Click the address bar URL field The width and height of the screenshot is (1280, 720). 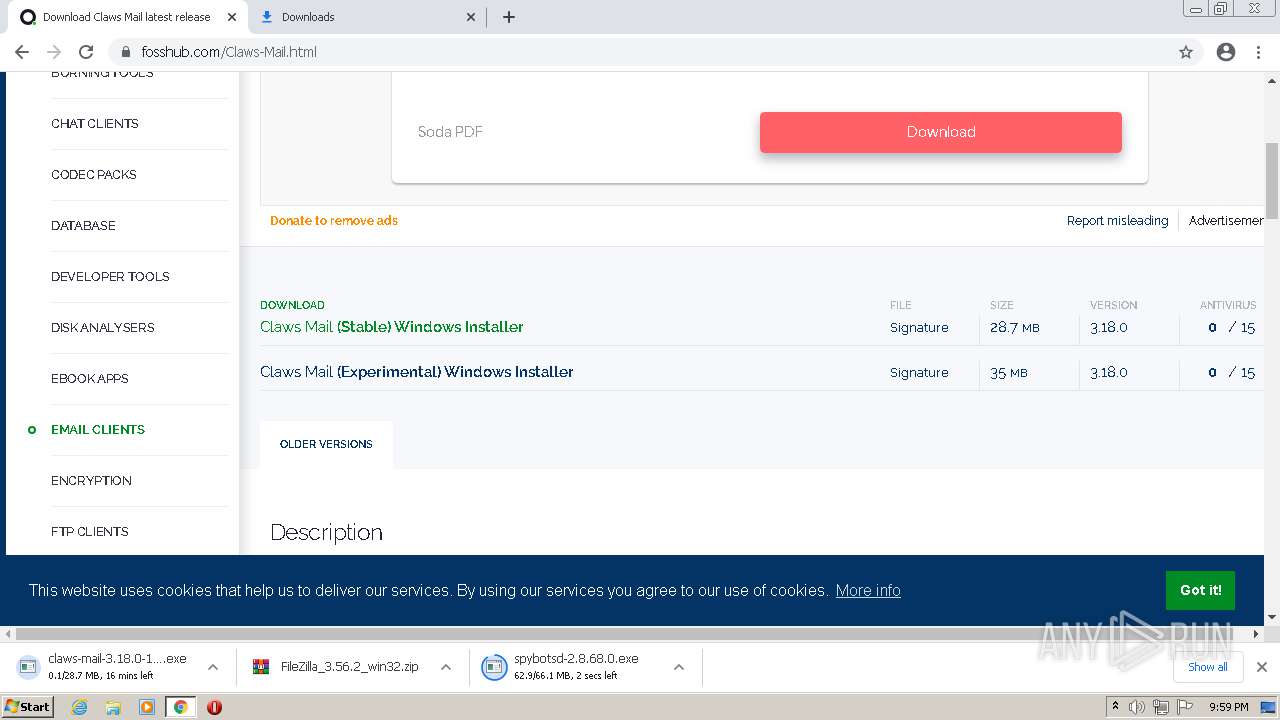tap(640, 52)
